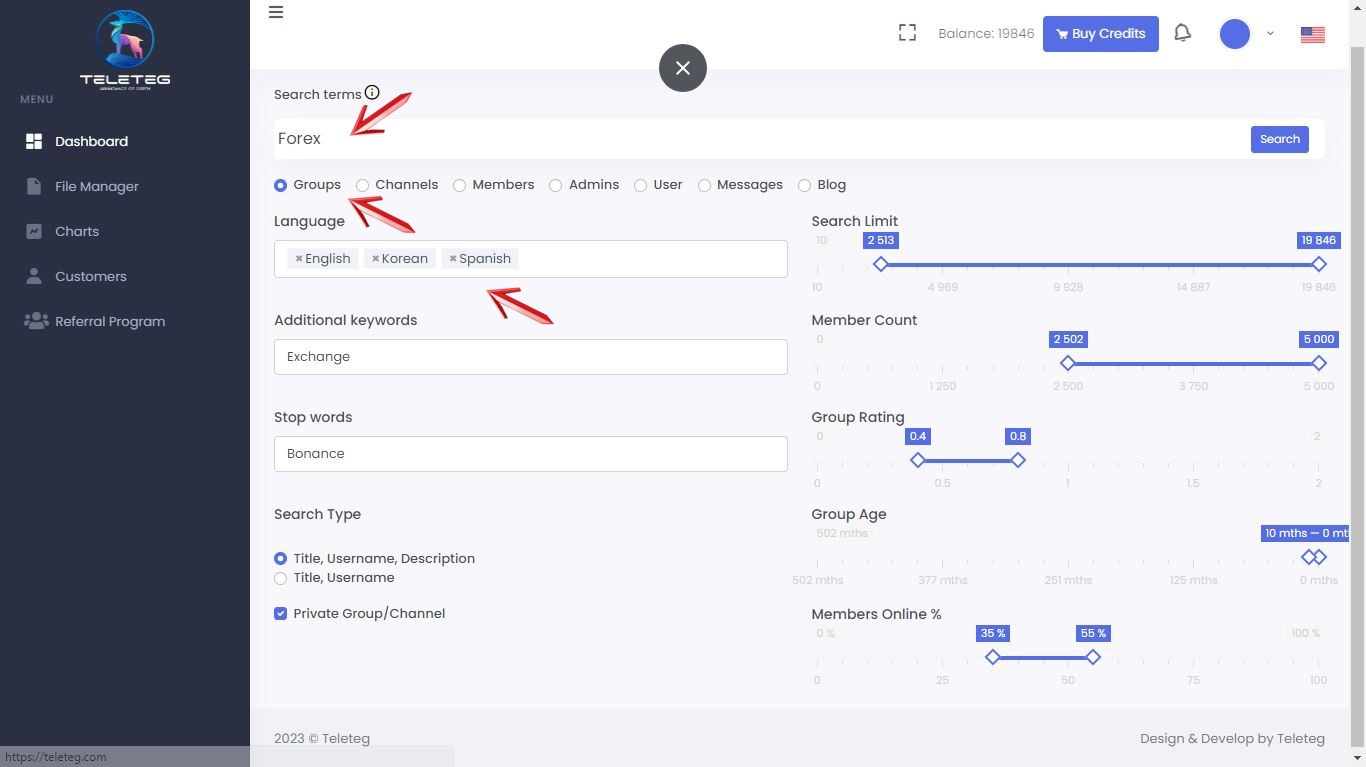Open File Manager in the sidebar
This screenshot has height=767, width=1366.
(x=96, y=186)
